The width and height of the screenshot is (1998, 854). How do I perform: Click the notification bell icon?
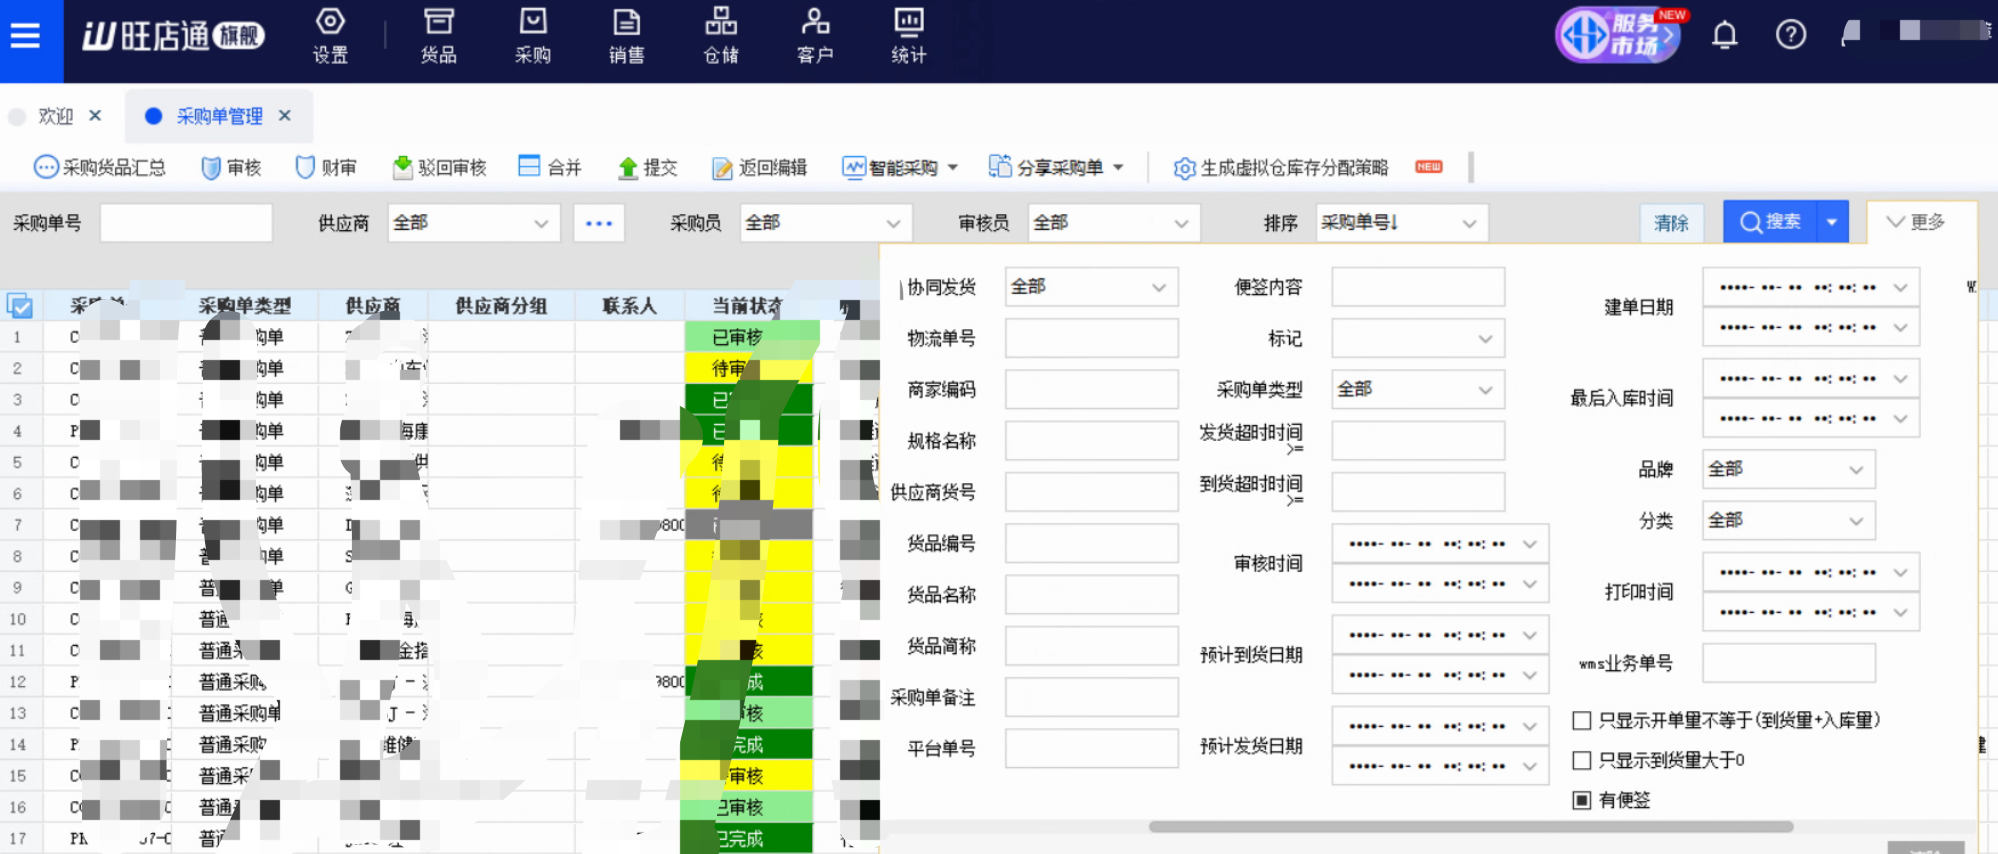click(x=1724, y=36)
